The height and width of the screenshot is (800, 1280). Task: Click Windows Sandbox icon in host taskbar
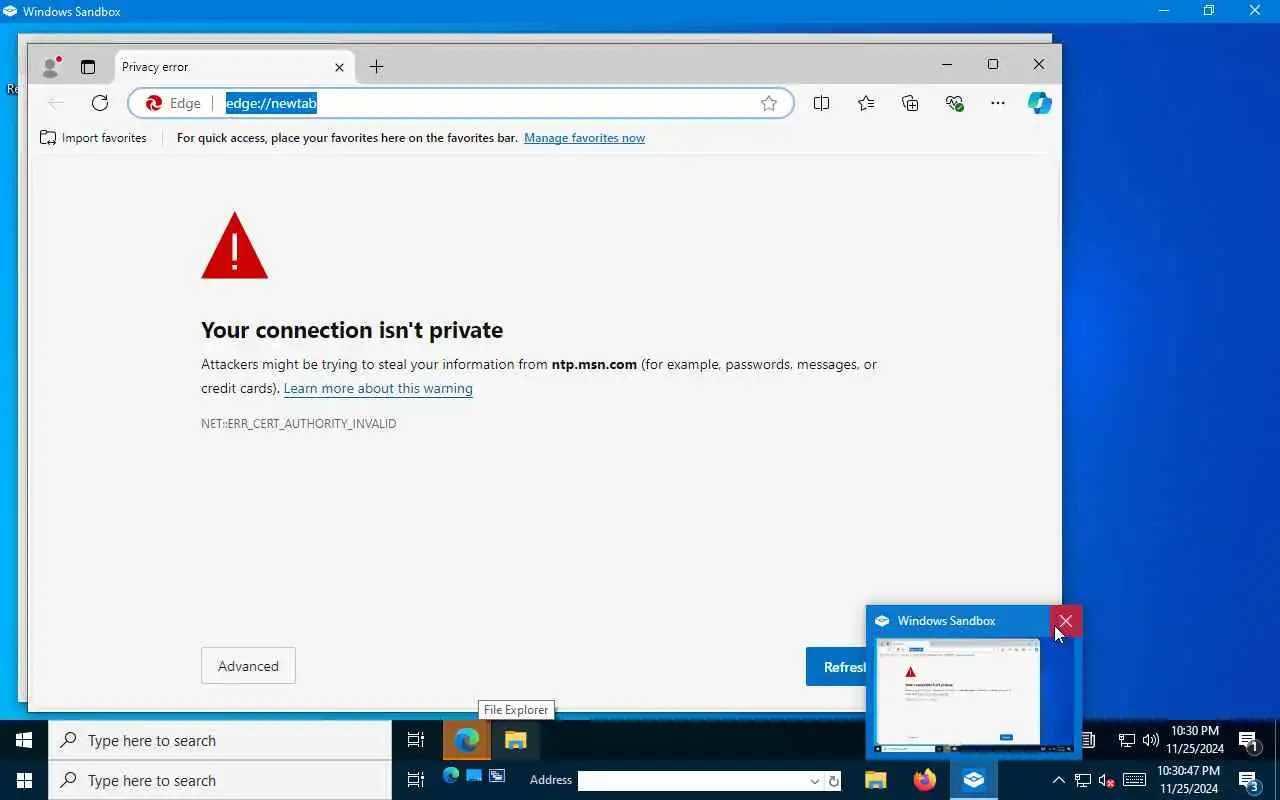(974, 780)
